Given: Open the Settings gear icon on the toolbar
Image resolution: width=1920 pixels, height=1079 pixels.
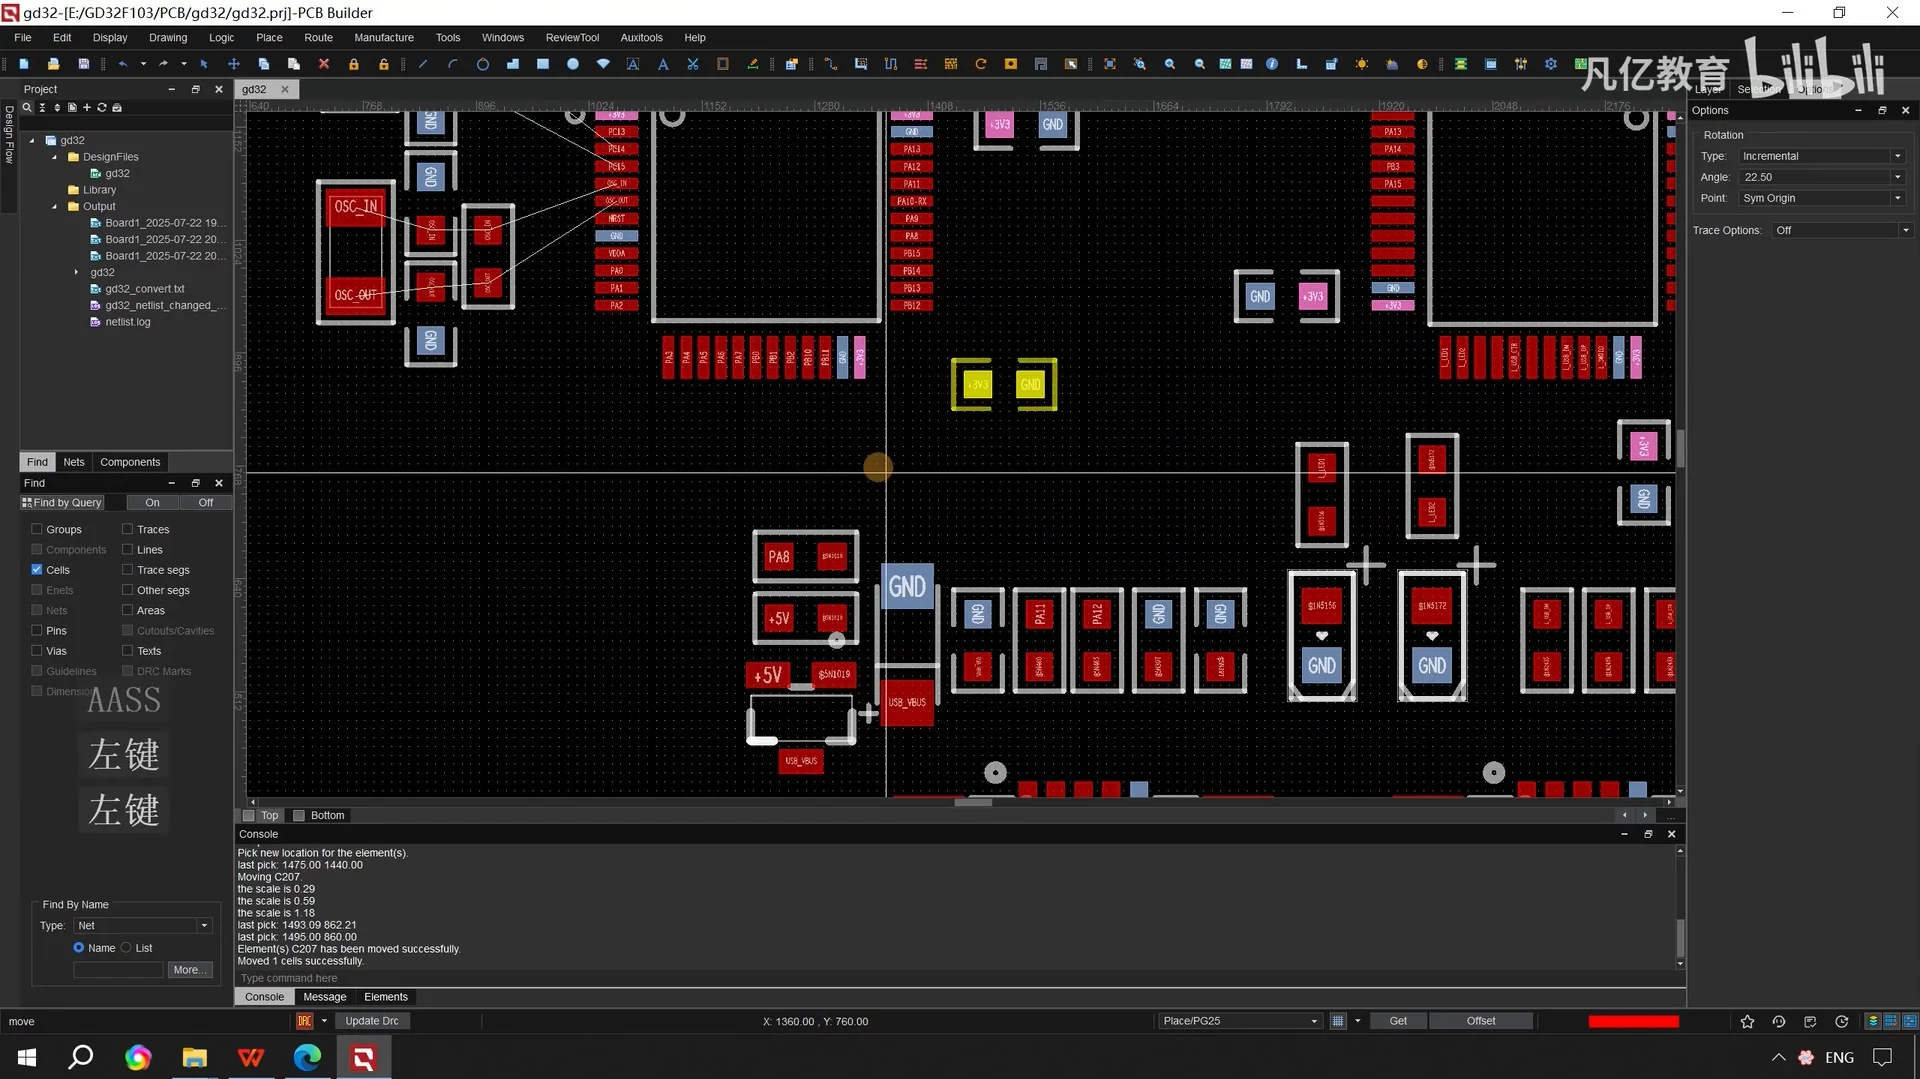Looking at the screenshot, I should click(x=1551, y=64).
